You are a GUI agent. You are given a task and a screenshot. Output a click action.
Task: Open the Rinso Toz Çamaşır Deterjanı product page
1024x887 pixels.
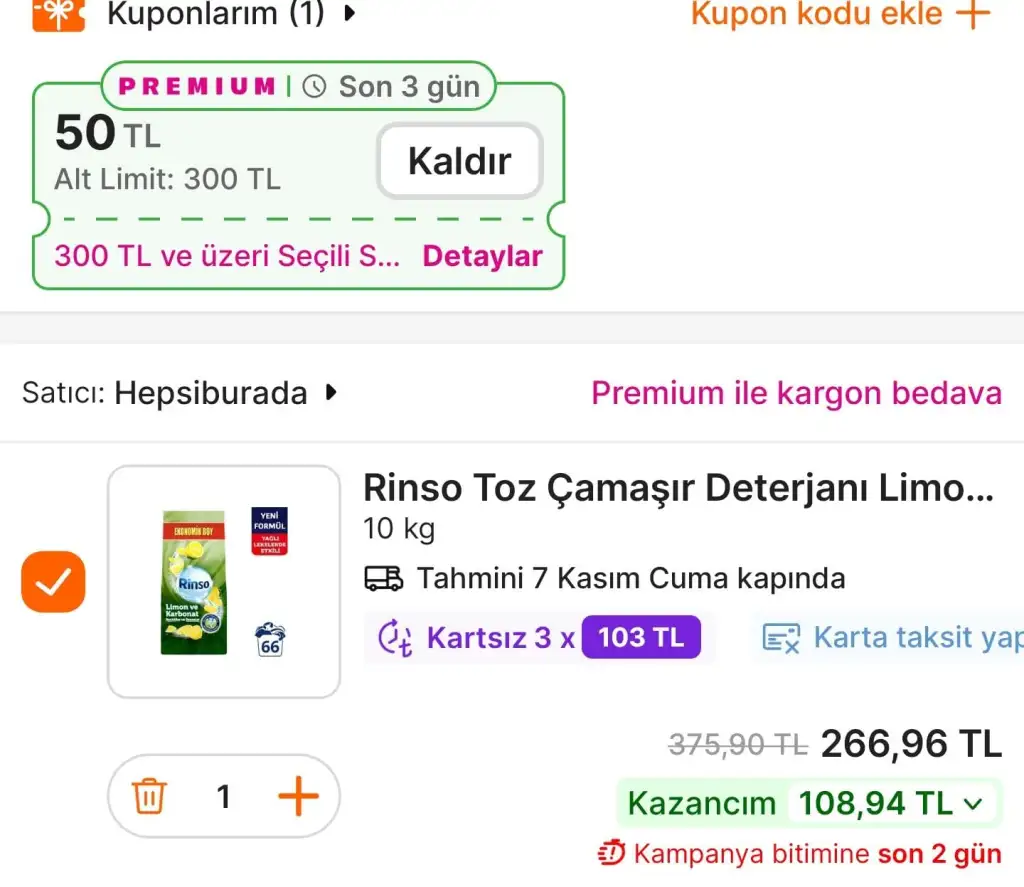tap(679, 489)
